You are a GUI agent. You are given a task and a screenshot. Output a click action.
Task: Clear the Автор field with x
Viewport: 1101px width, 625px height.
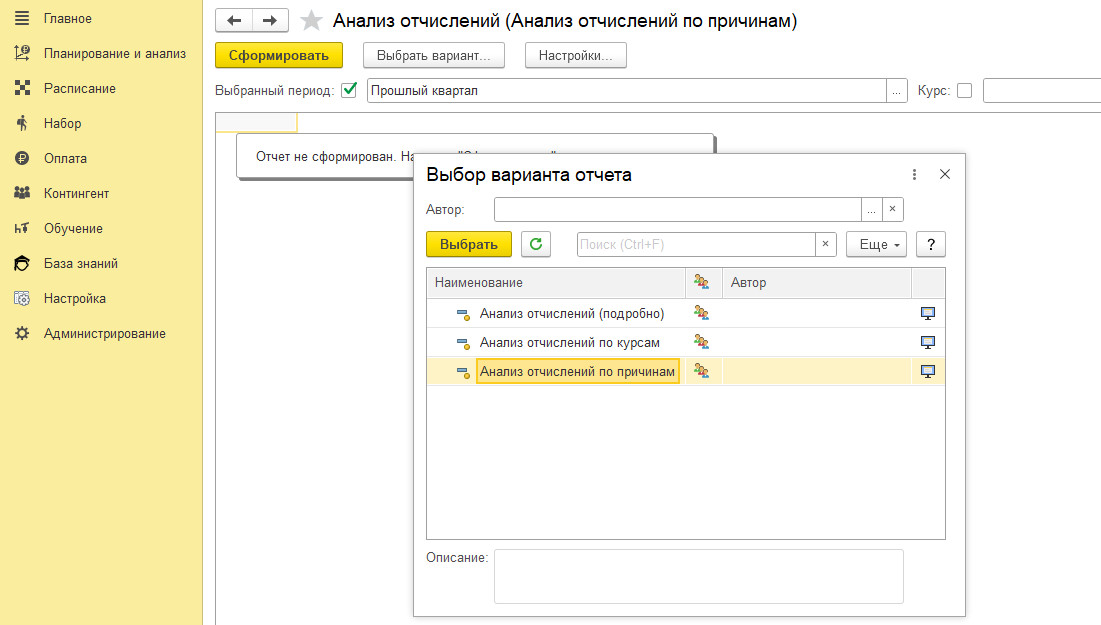893,209
